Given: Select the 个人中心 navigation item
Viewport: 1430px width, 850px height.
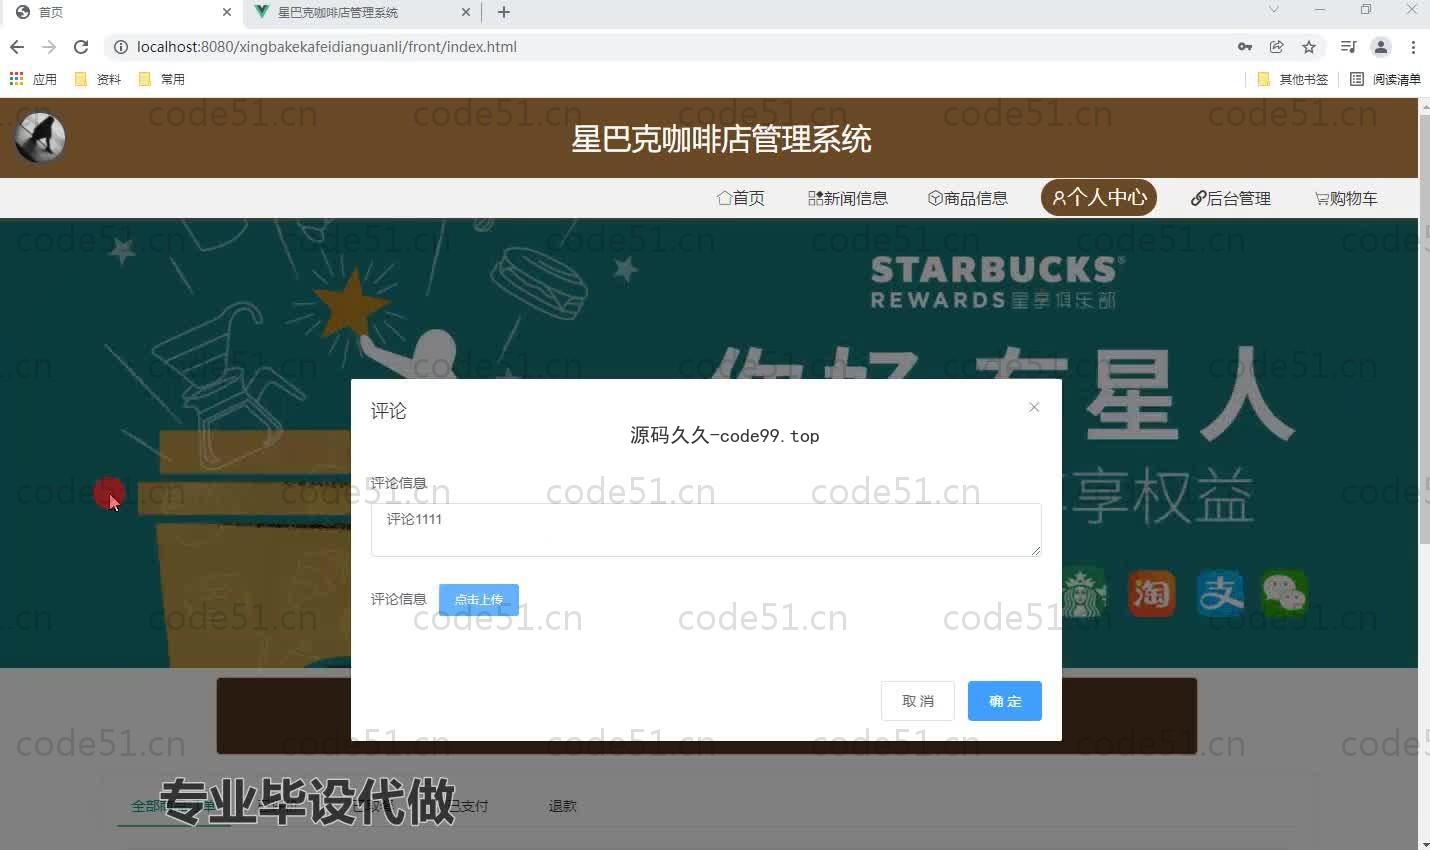Looking at the screenshot, I should (x=1099, y=197).
